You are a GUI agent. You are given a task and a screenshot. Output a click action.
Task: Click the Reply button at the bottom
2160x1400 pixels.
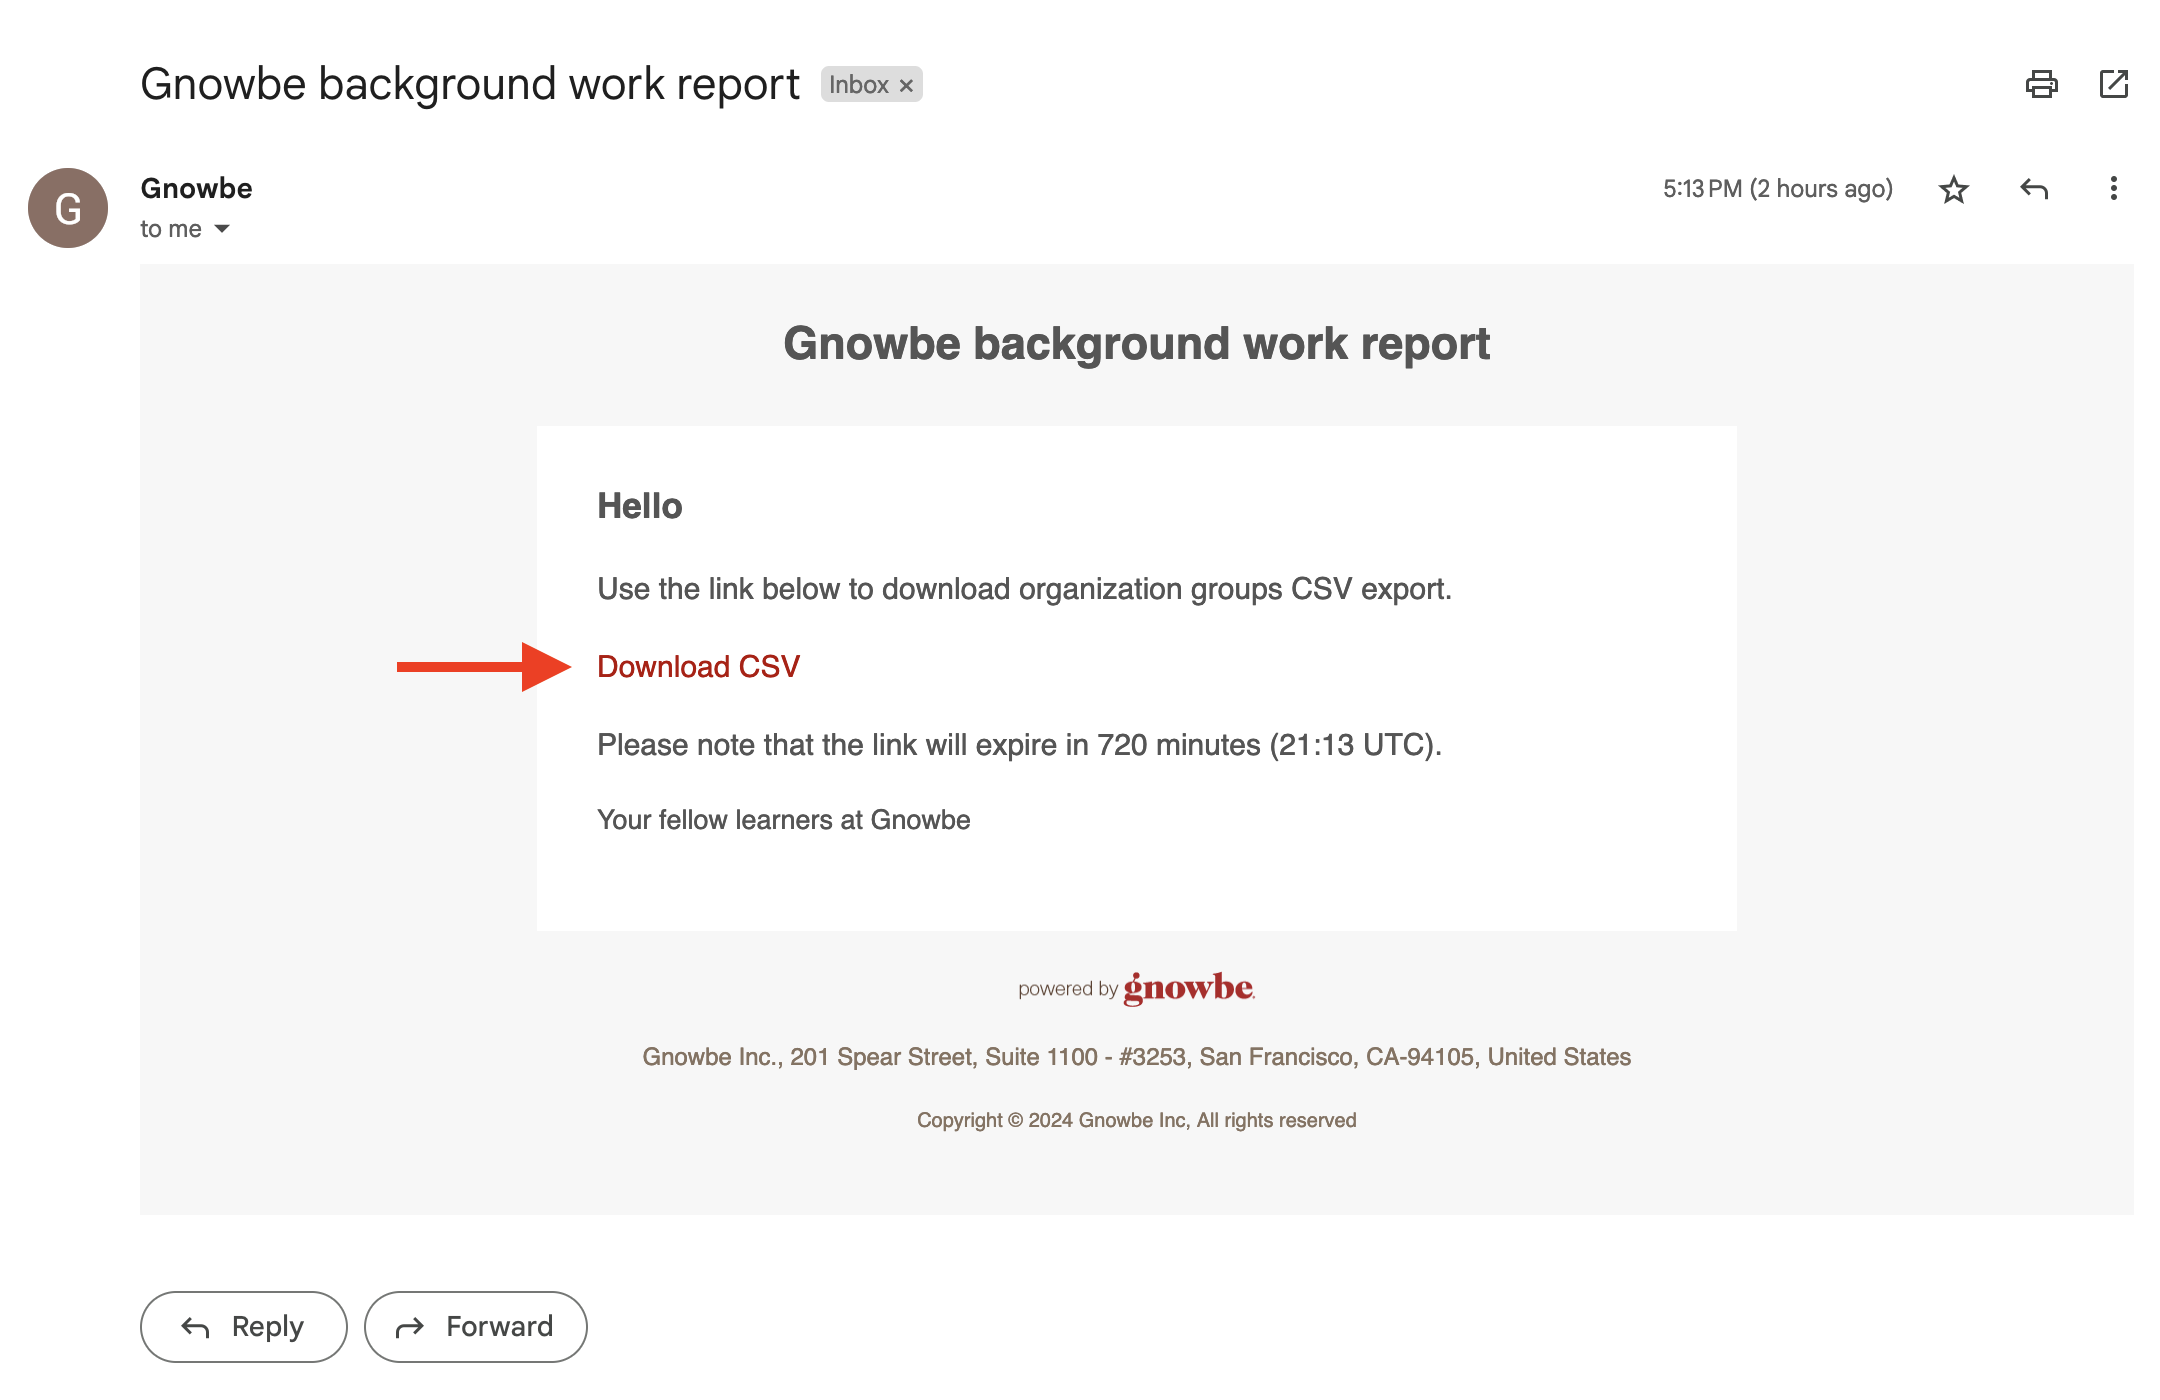point(244,1326)
